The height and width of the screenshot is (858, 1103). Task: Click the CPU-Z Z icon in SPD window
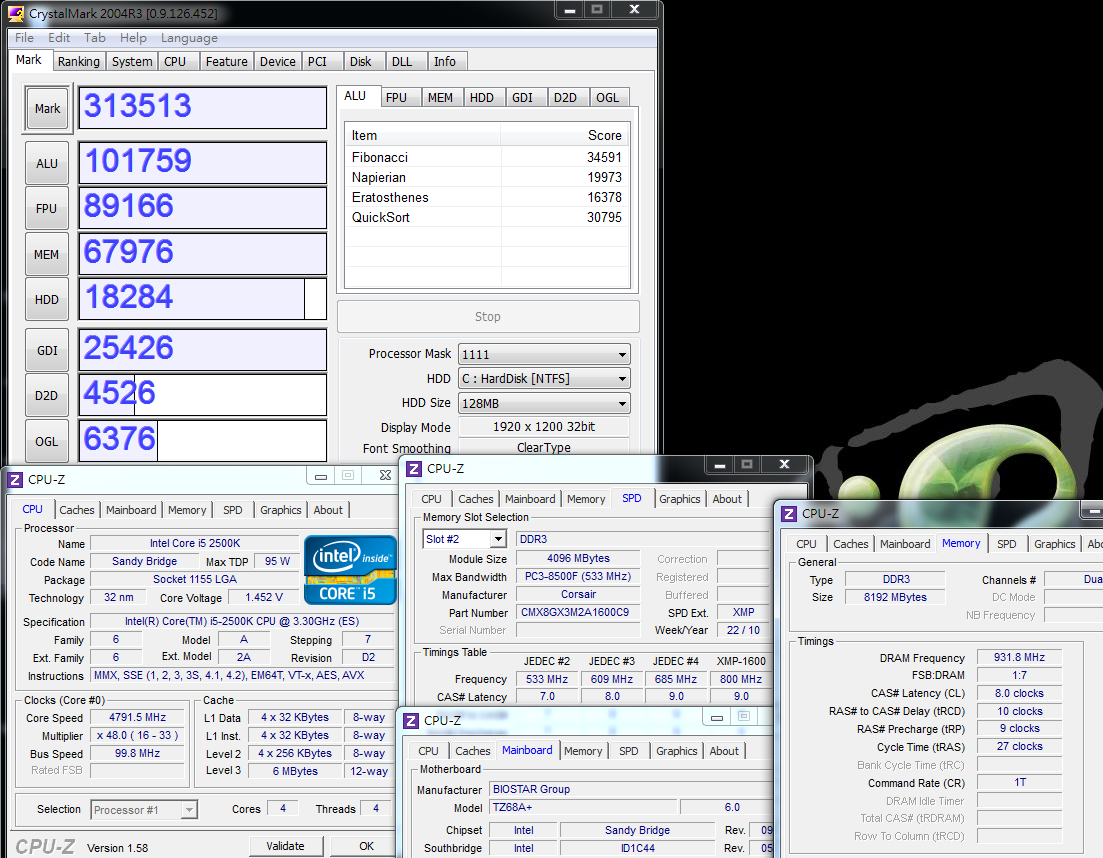(x=414, y=468)
